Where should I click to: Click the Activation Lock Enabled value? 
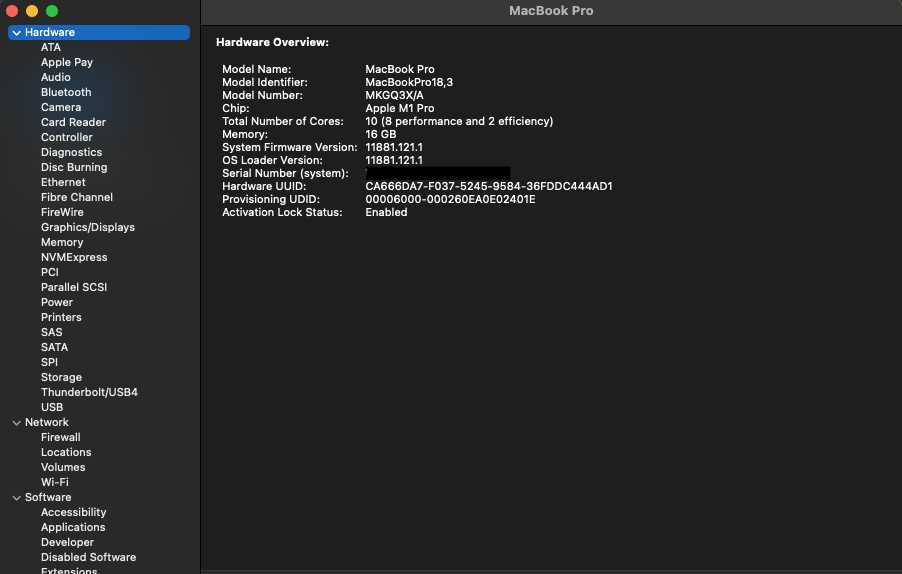(387, 212)
